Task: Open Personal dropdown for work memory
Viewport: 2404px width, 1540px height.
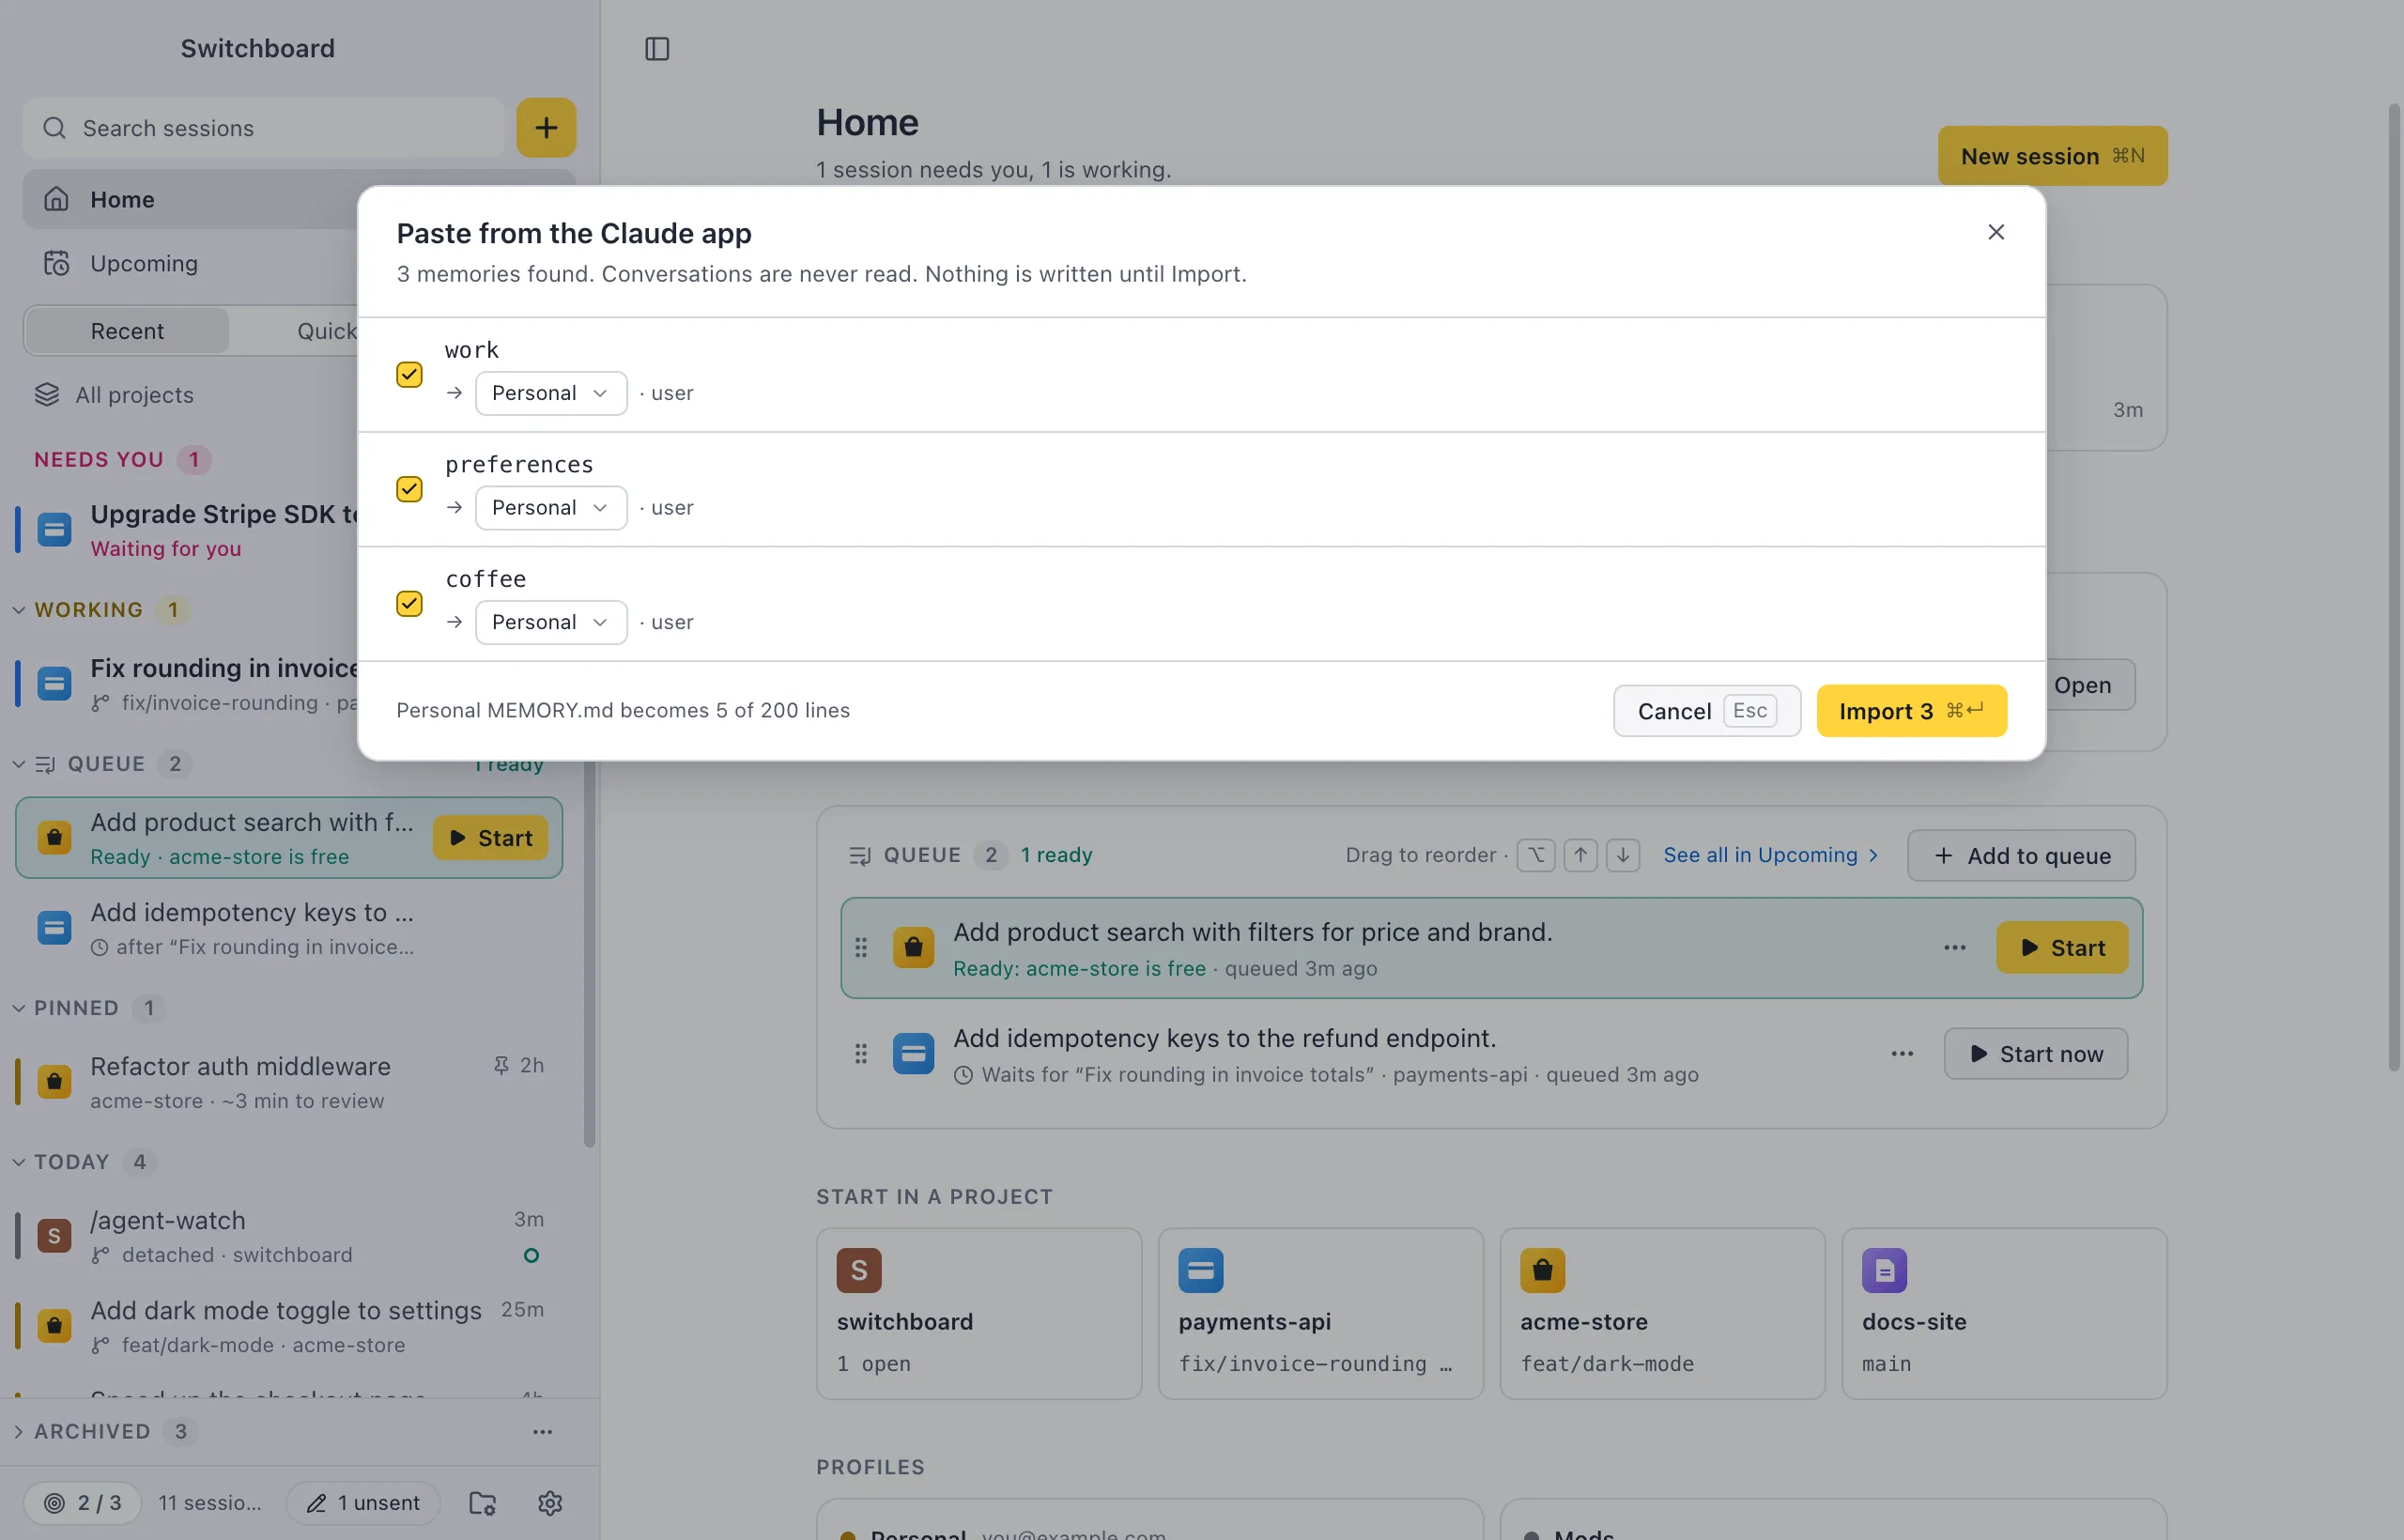Action: (551, 393)
